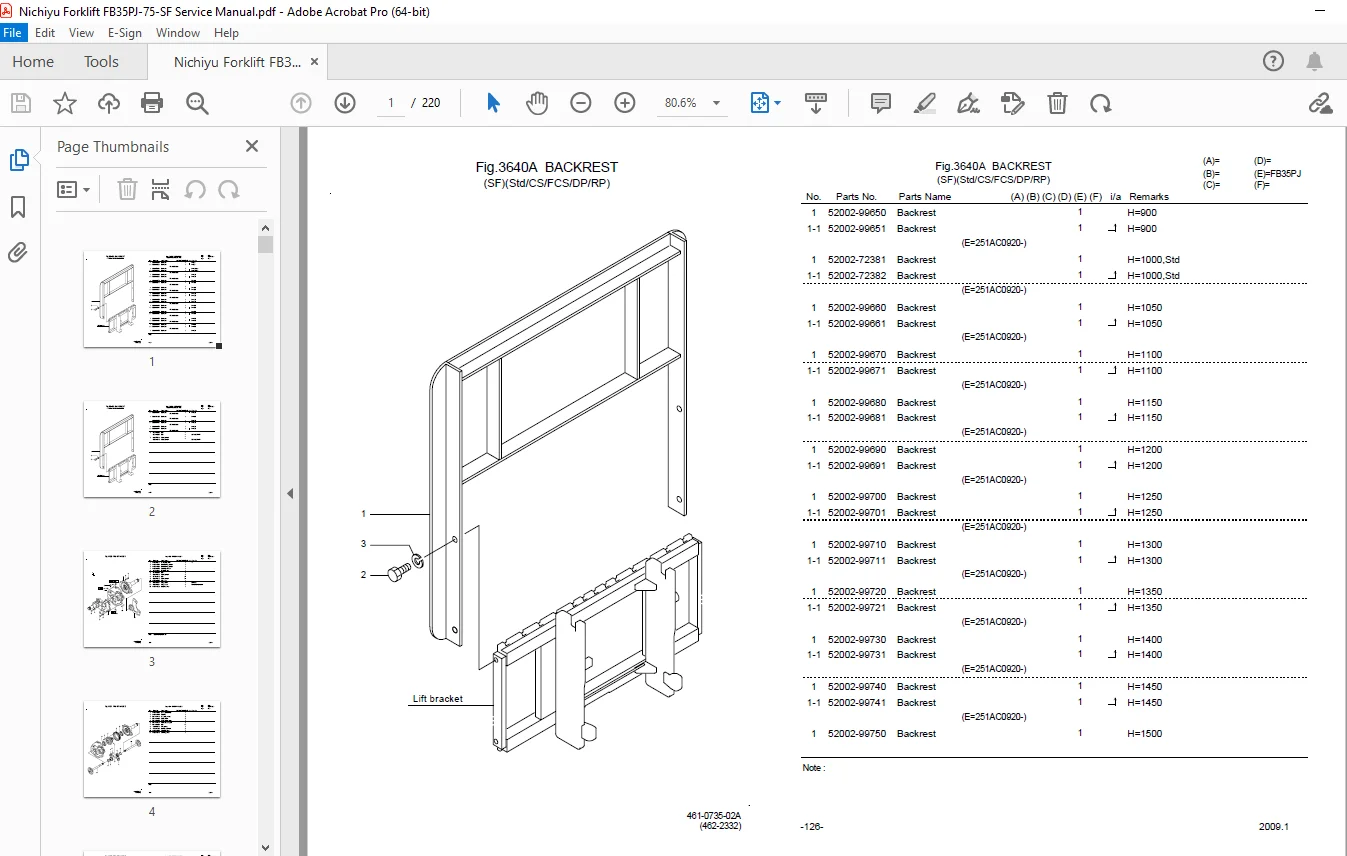Open the fit page options tool
The height and width of the screenshot is (856, 1347).
pos(766,103)
